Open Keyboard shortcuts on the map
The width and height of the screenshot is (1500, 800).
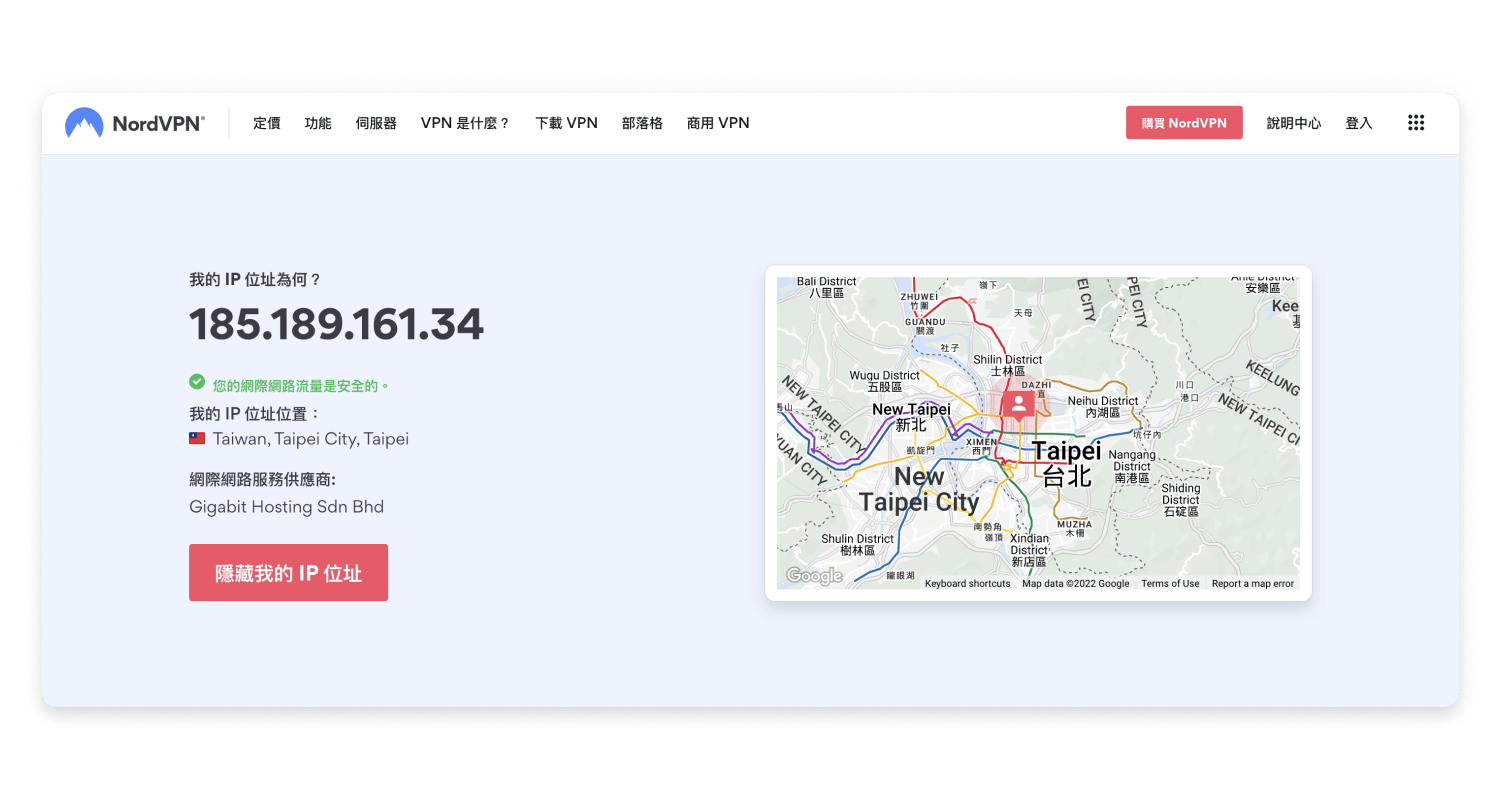click(x=967, y=584)
